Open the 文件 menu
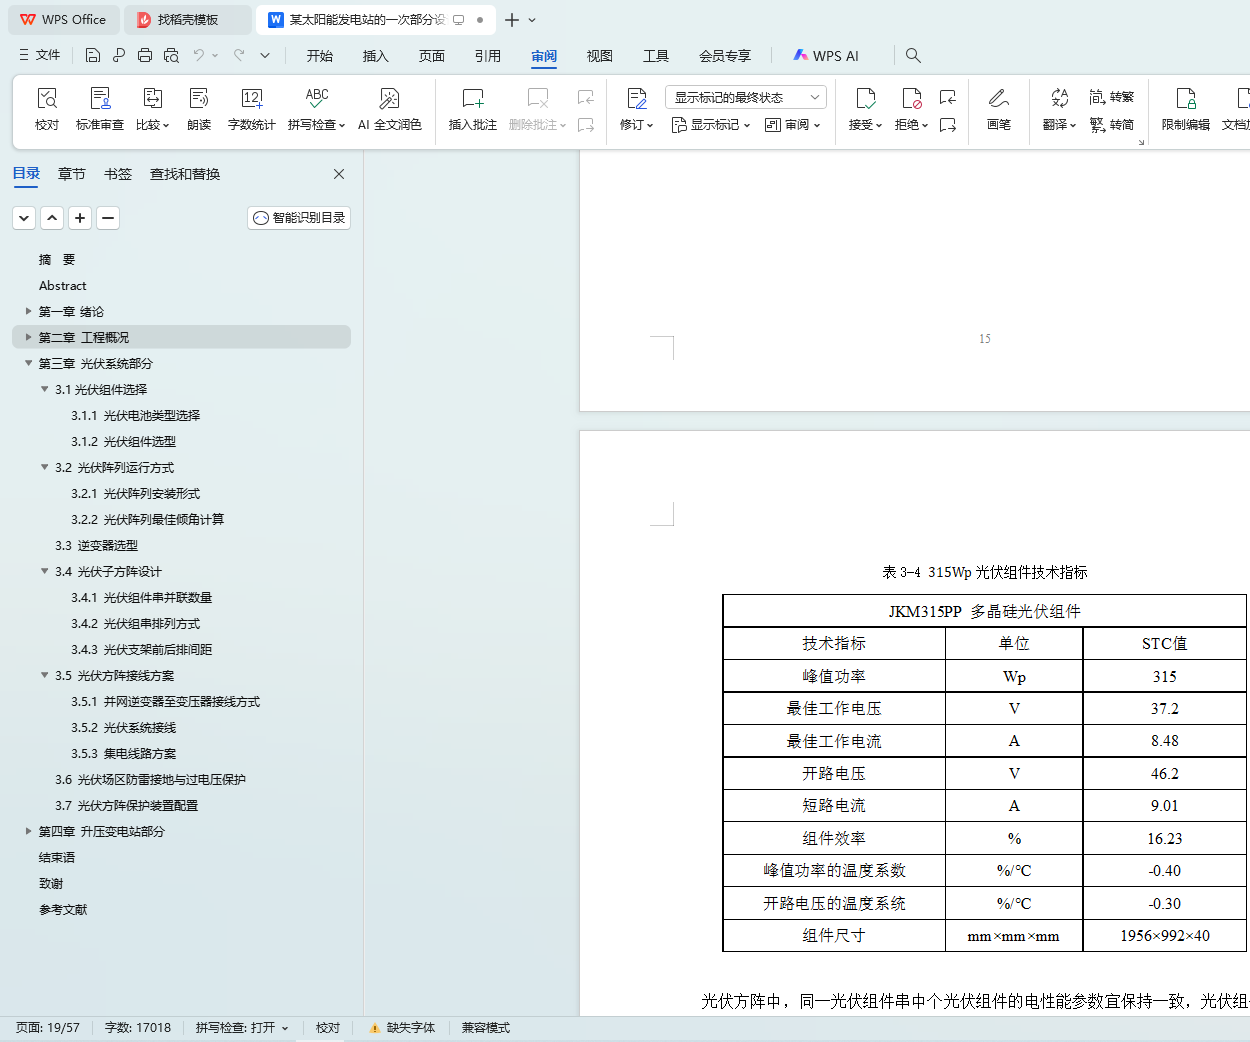 [39, 55]
